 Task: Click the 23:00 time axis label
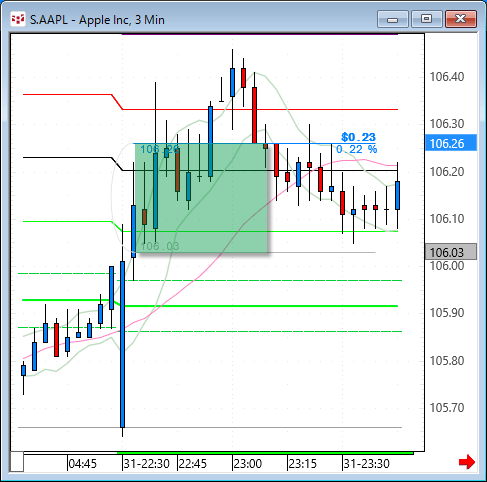click(x=248, y=464)
